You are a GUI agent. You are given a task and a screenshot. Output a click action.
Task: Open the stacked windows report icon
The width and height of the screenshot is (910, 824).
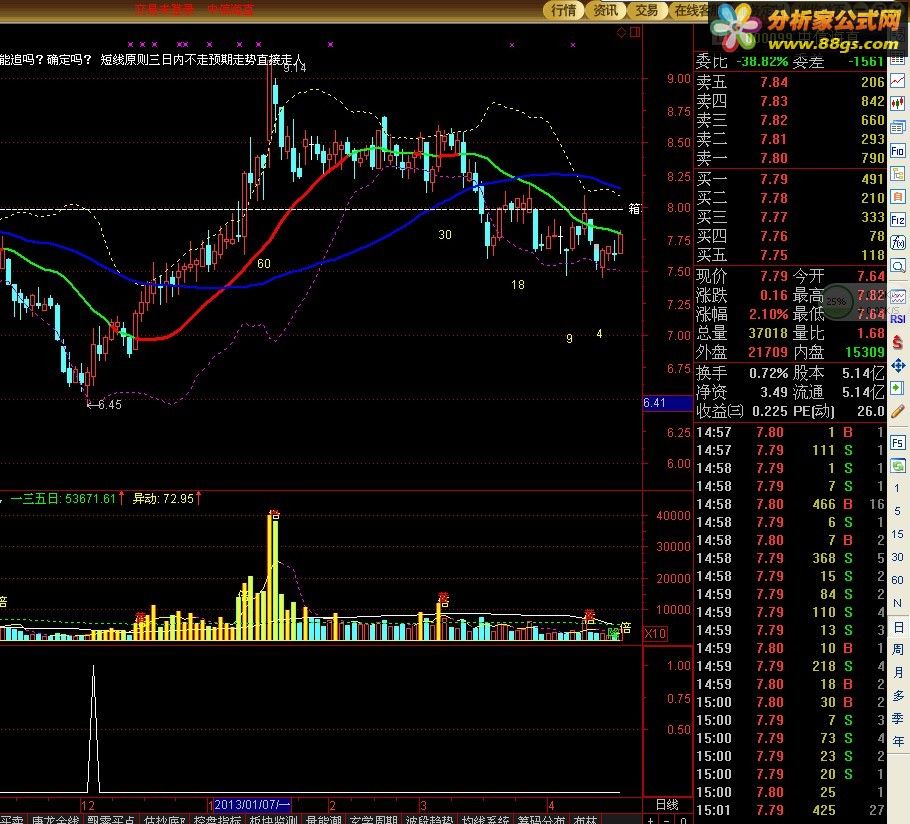(x=898, y=127)
